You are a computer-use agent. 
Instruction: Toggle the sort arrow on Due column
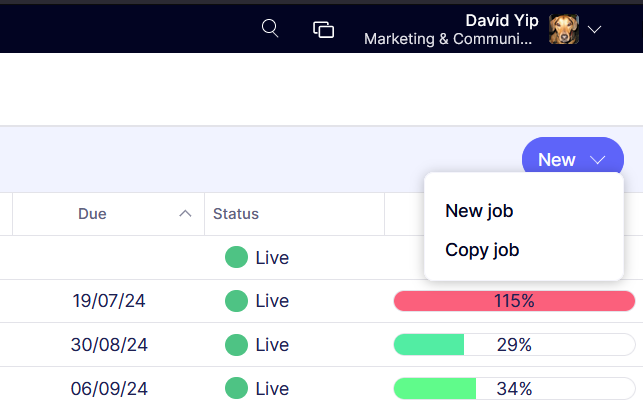point(185,213)
